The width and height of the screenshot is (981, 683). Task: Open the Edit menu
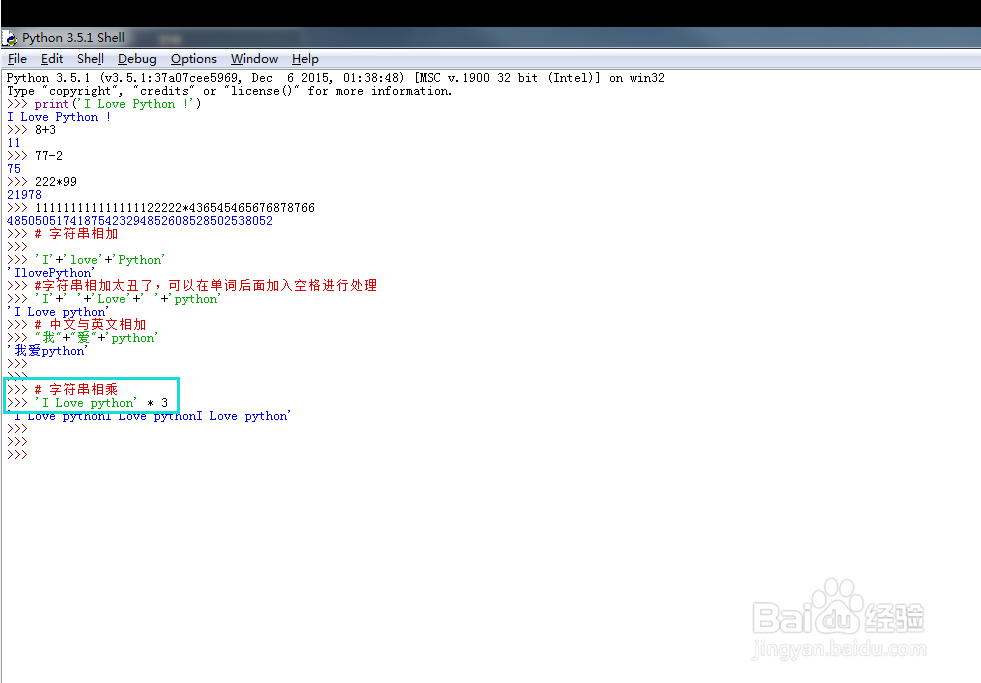(51, 59)
